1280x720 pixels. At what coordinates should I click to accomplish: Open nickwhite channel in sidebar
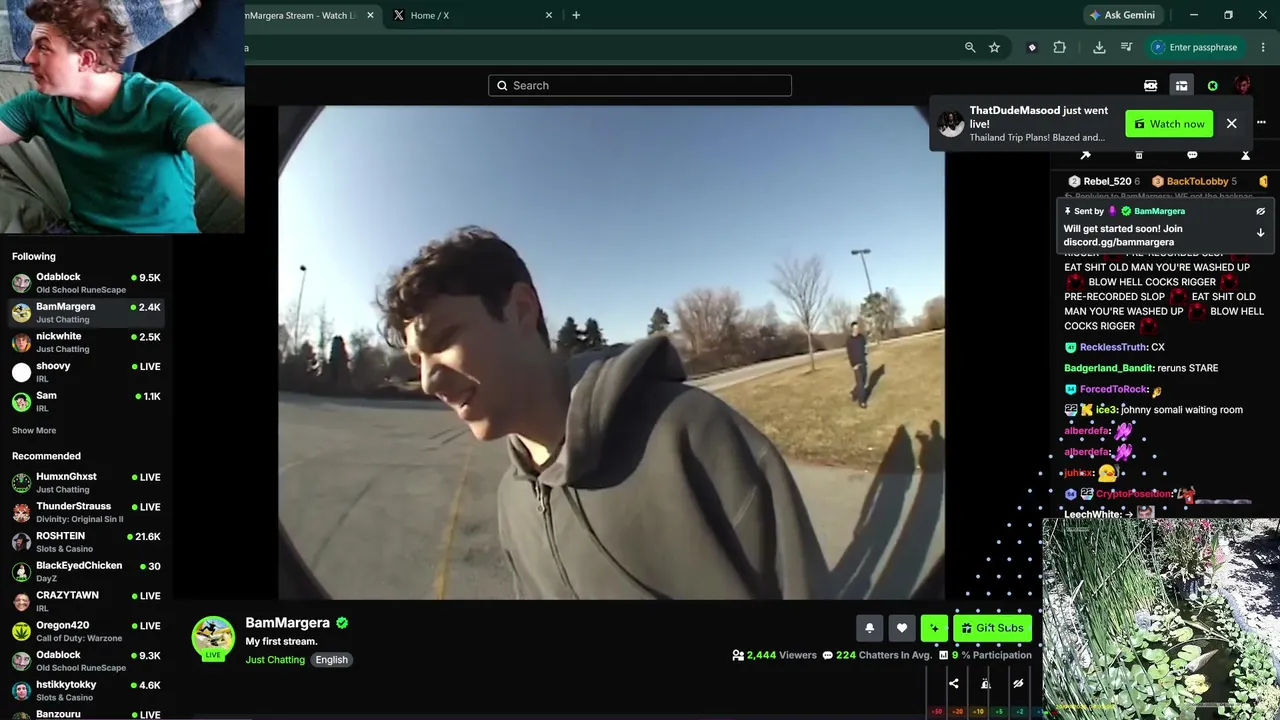(x=86, y=342)
